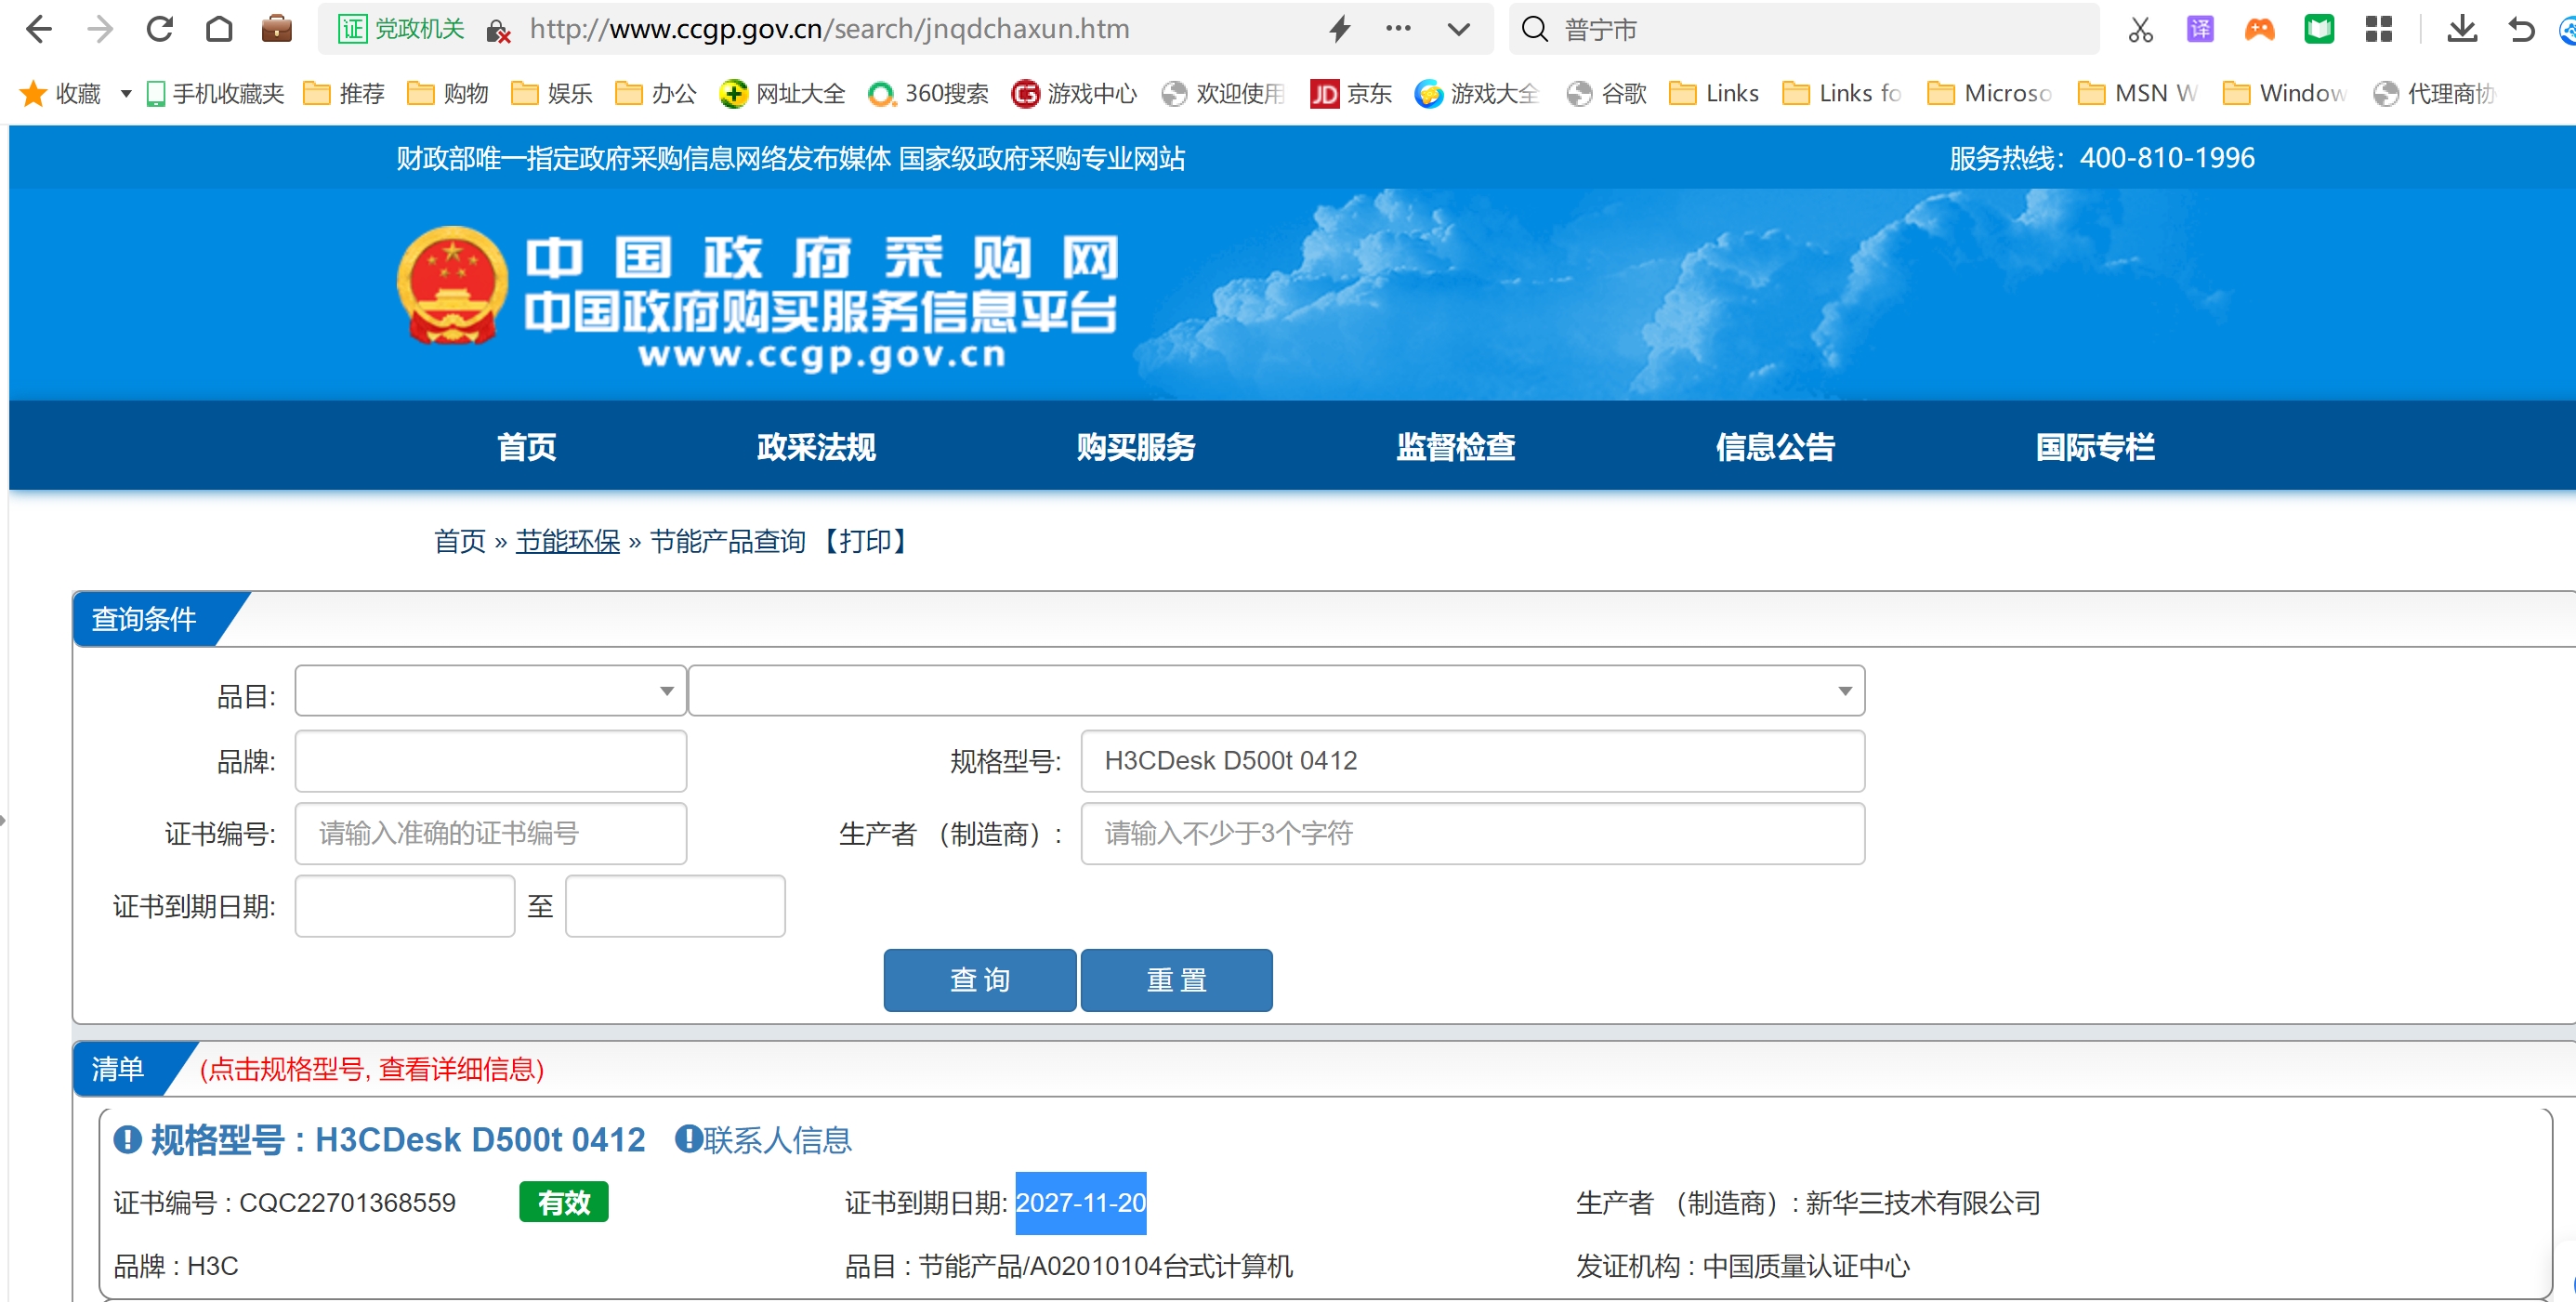The height and width of the screenshot is (1302, 2576).
Task: Open the downloads arrow icon
Action: point(2463,30)
